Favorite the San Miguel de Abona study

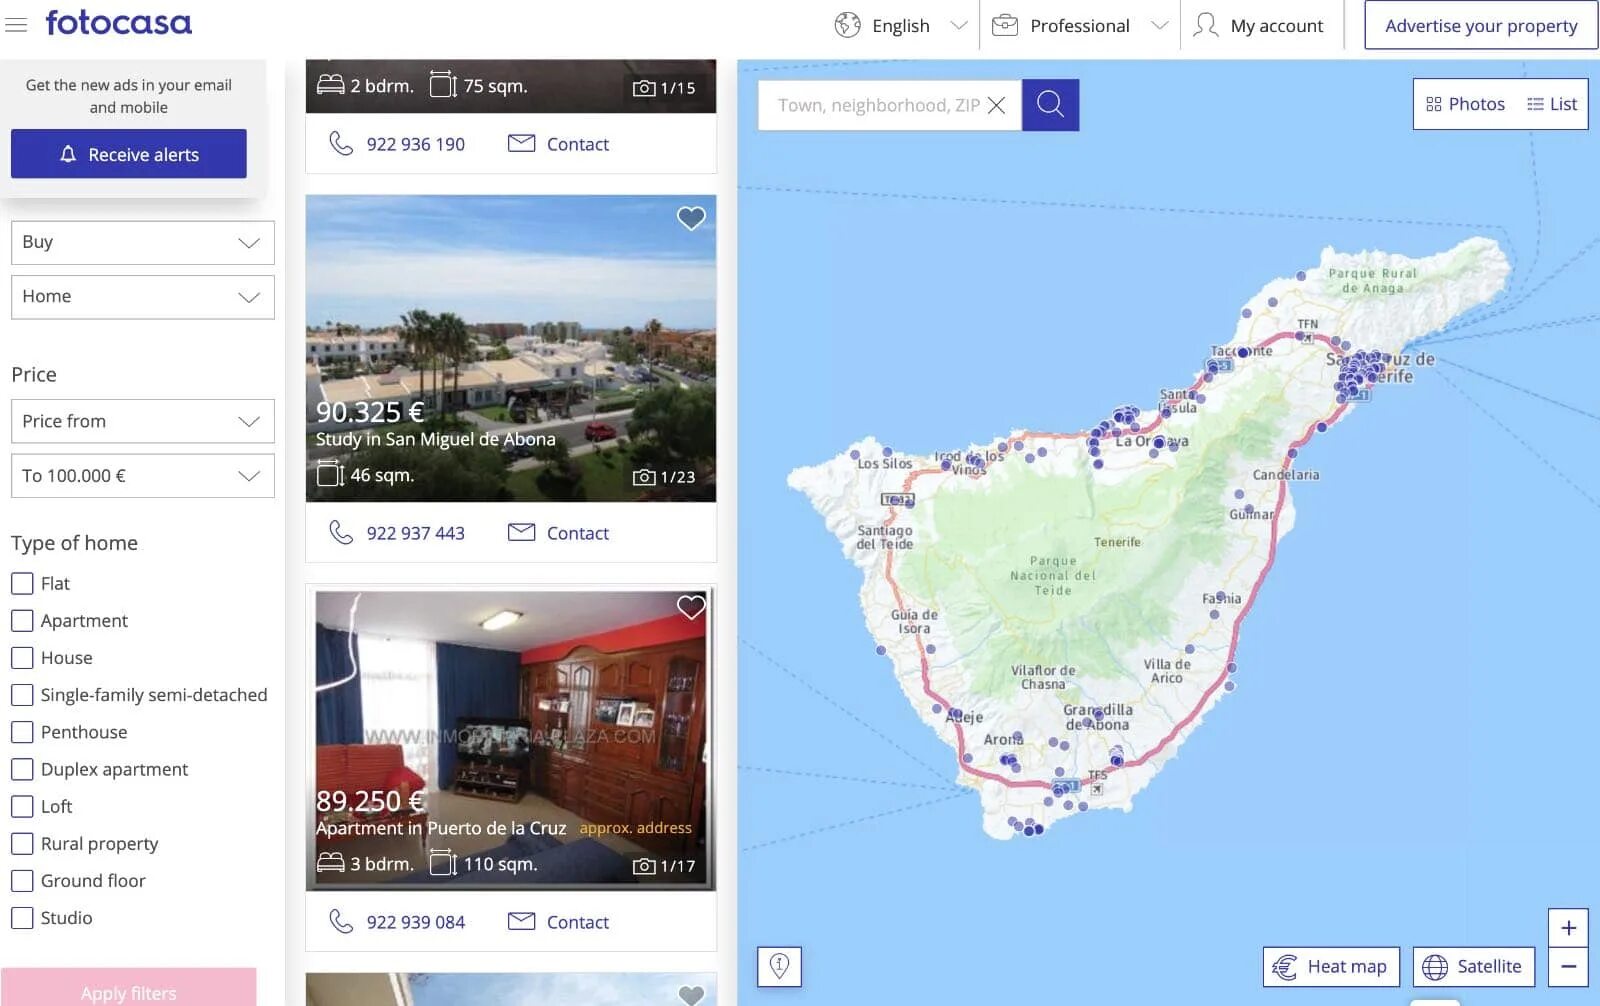(x=691, y=218)
